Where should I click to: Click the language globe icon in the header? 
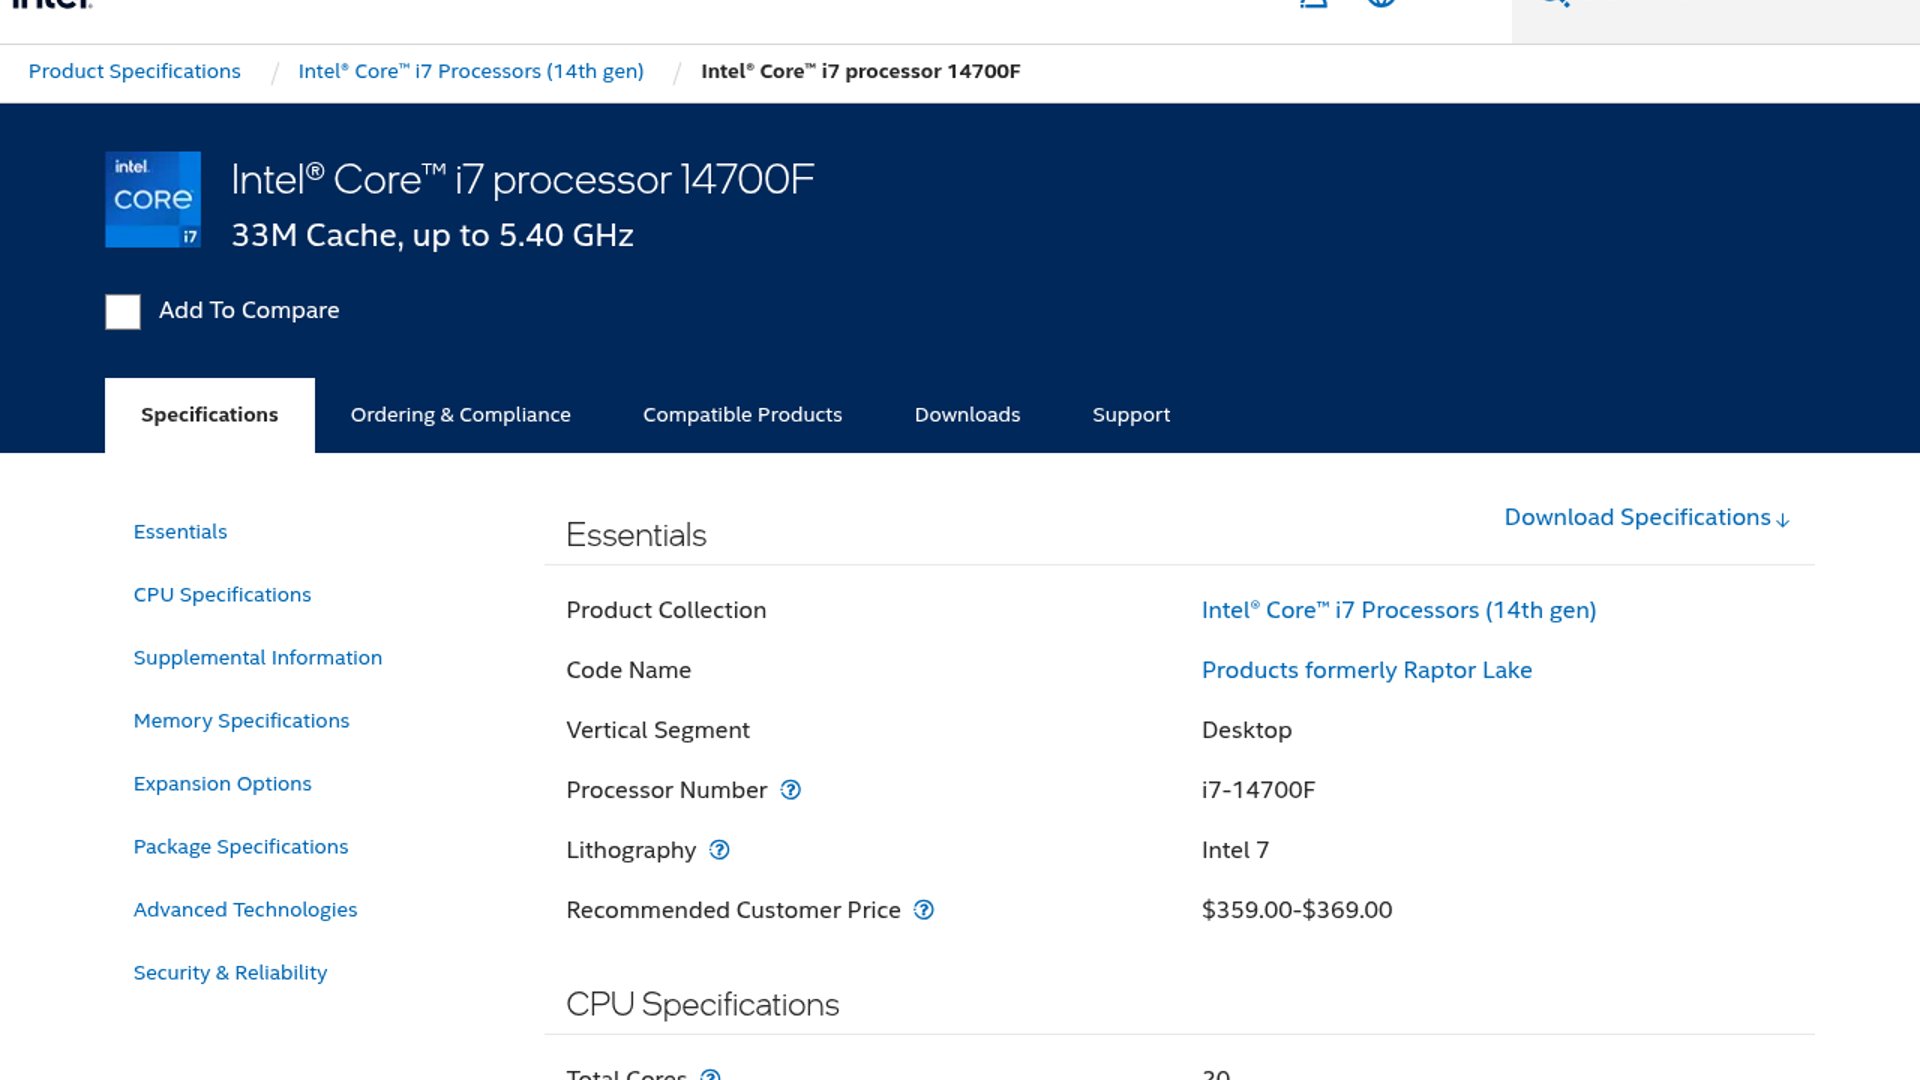(1381, 3)
